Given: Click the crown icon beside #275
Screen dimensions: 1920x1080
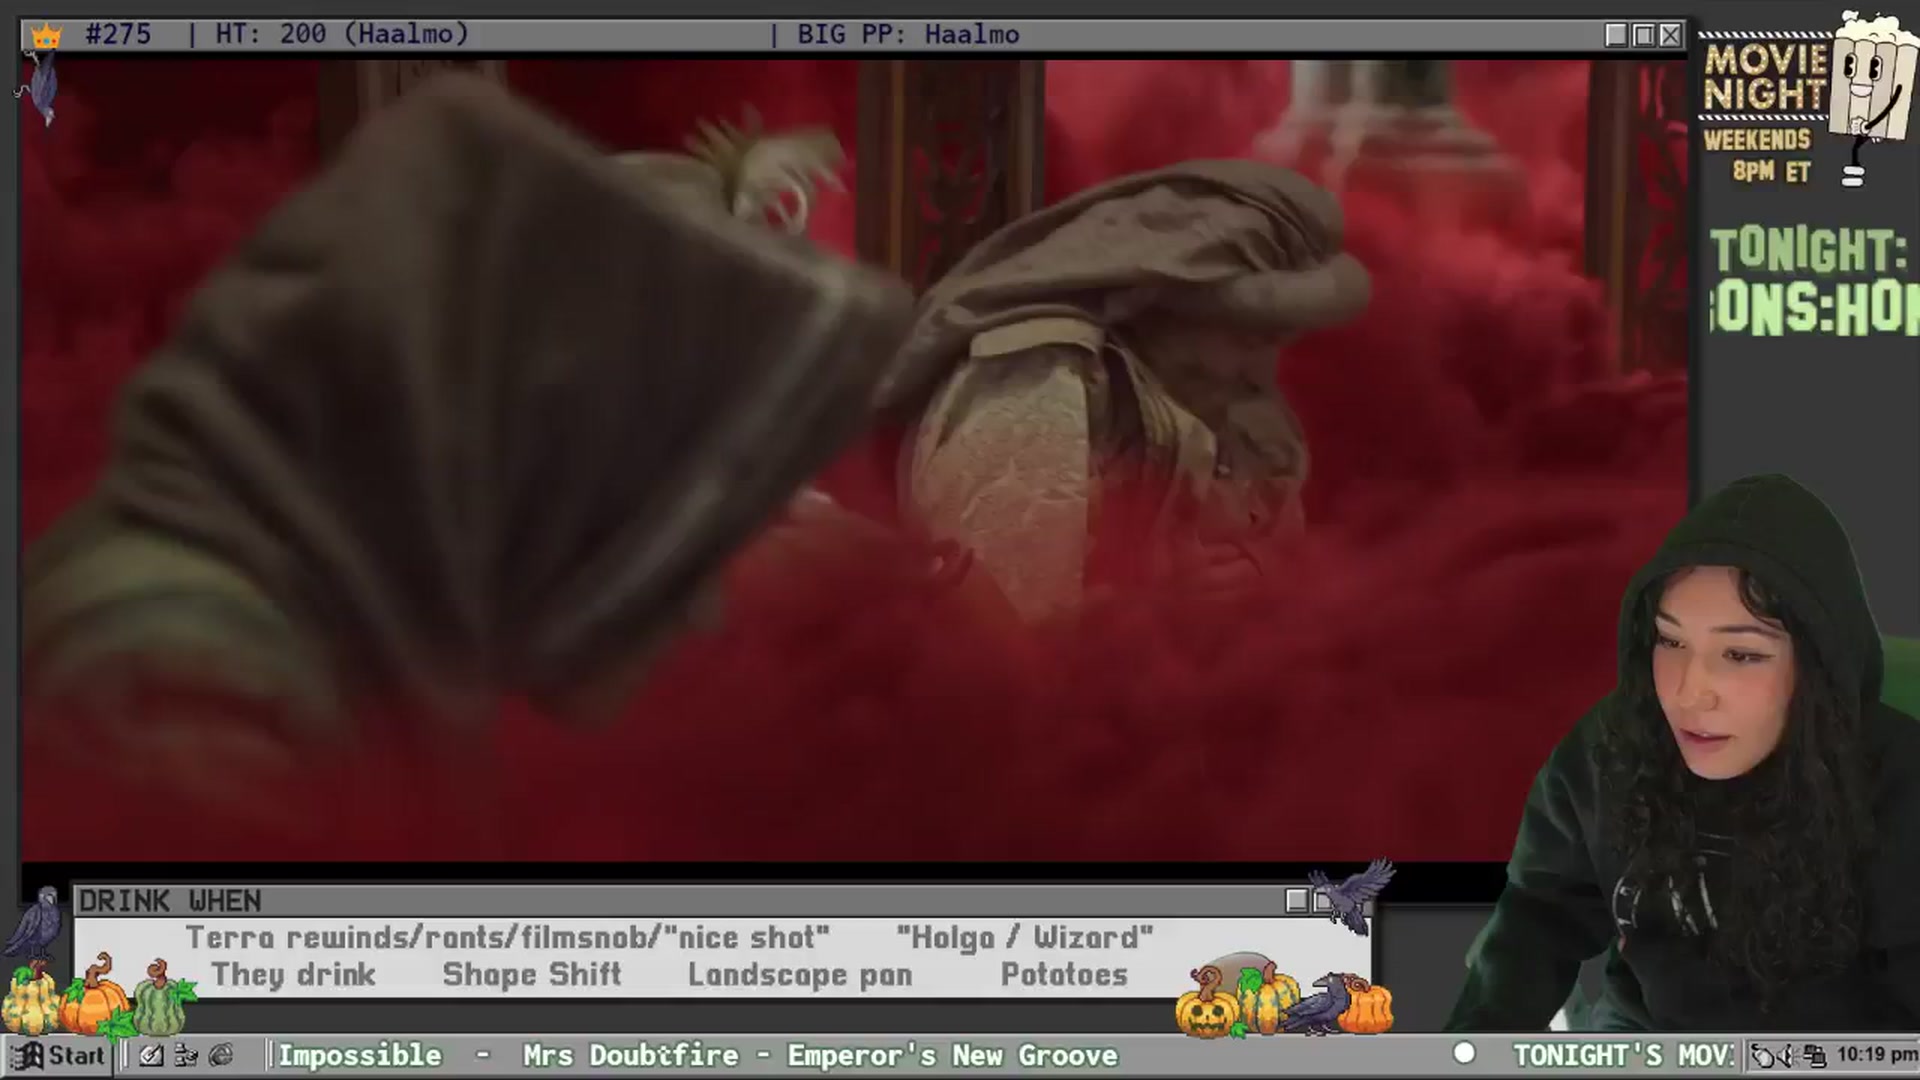Looking at the screenshot, I should tap(46, 36).
